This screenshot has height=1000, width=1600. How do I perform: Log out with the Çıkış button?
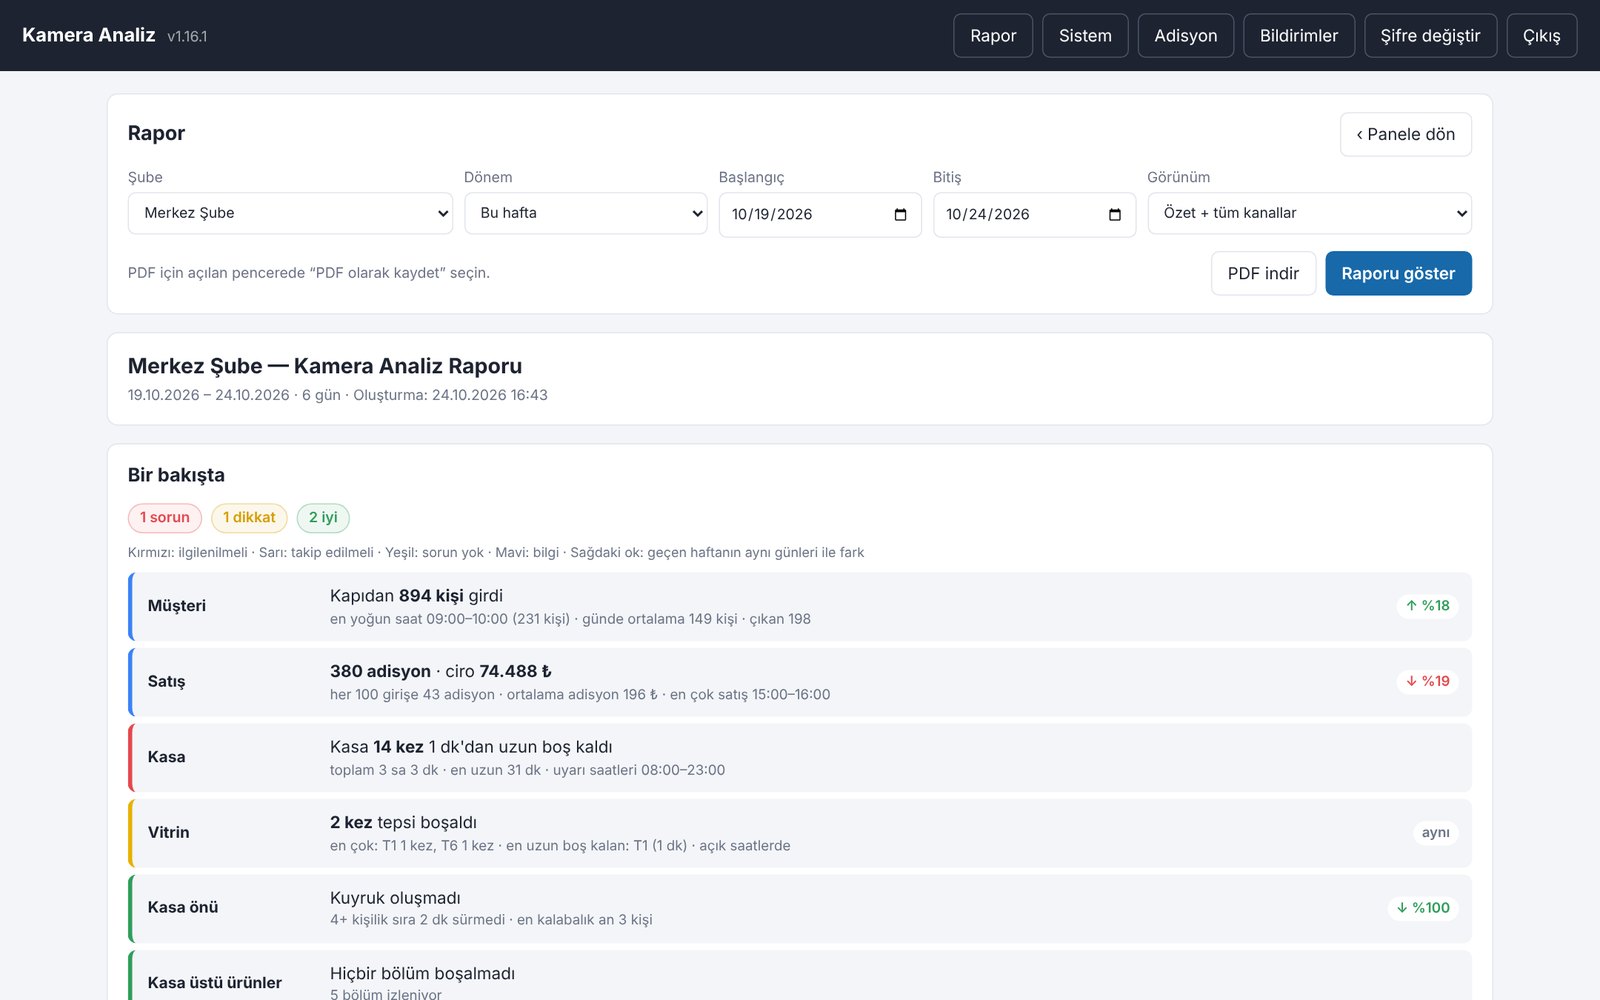pyautogui.click(x=1542, y=36)
